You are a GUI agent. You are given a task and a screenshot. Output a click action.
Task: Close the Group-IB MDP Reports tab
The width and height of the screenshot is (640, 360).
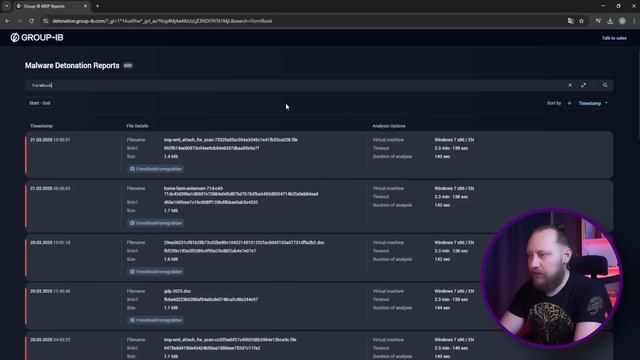pyautogui.click(x=85, y=6)
